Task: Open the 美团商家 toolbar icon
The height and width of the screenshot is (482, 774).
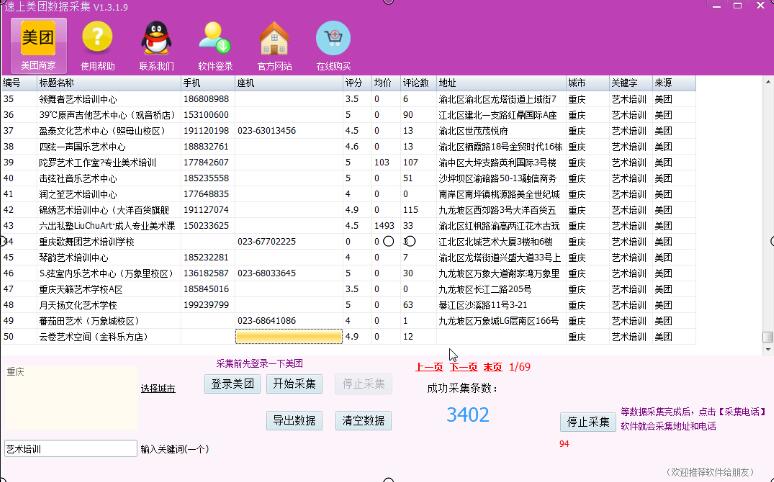Action: point(38,45)
